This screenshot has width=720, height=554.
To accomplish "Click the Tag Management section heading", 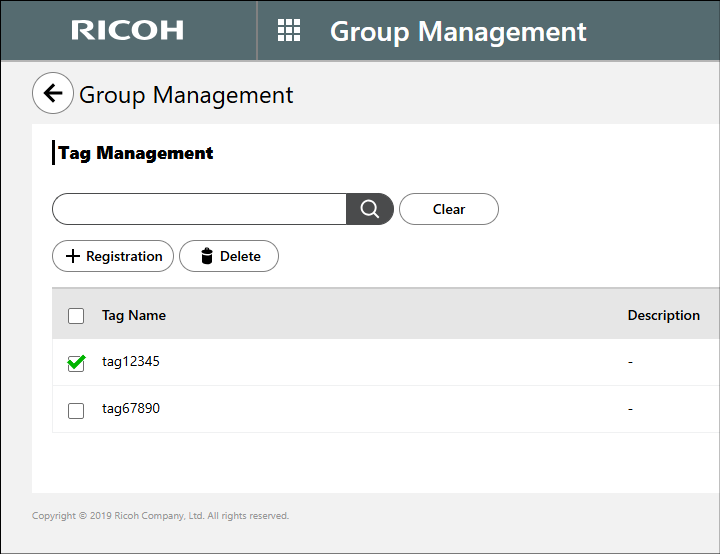I will pyautogui.click(x=136, y=153).
